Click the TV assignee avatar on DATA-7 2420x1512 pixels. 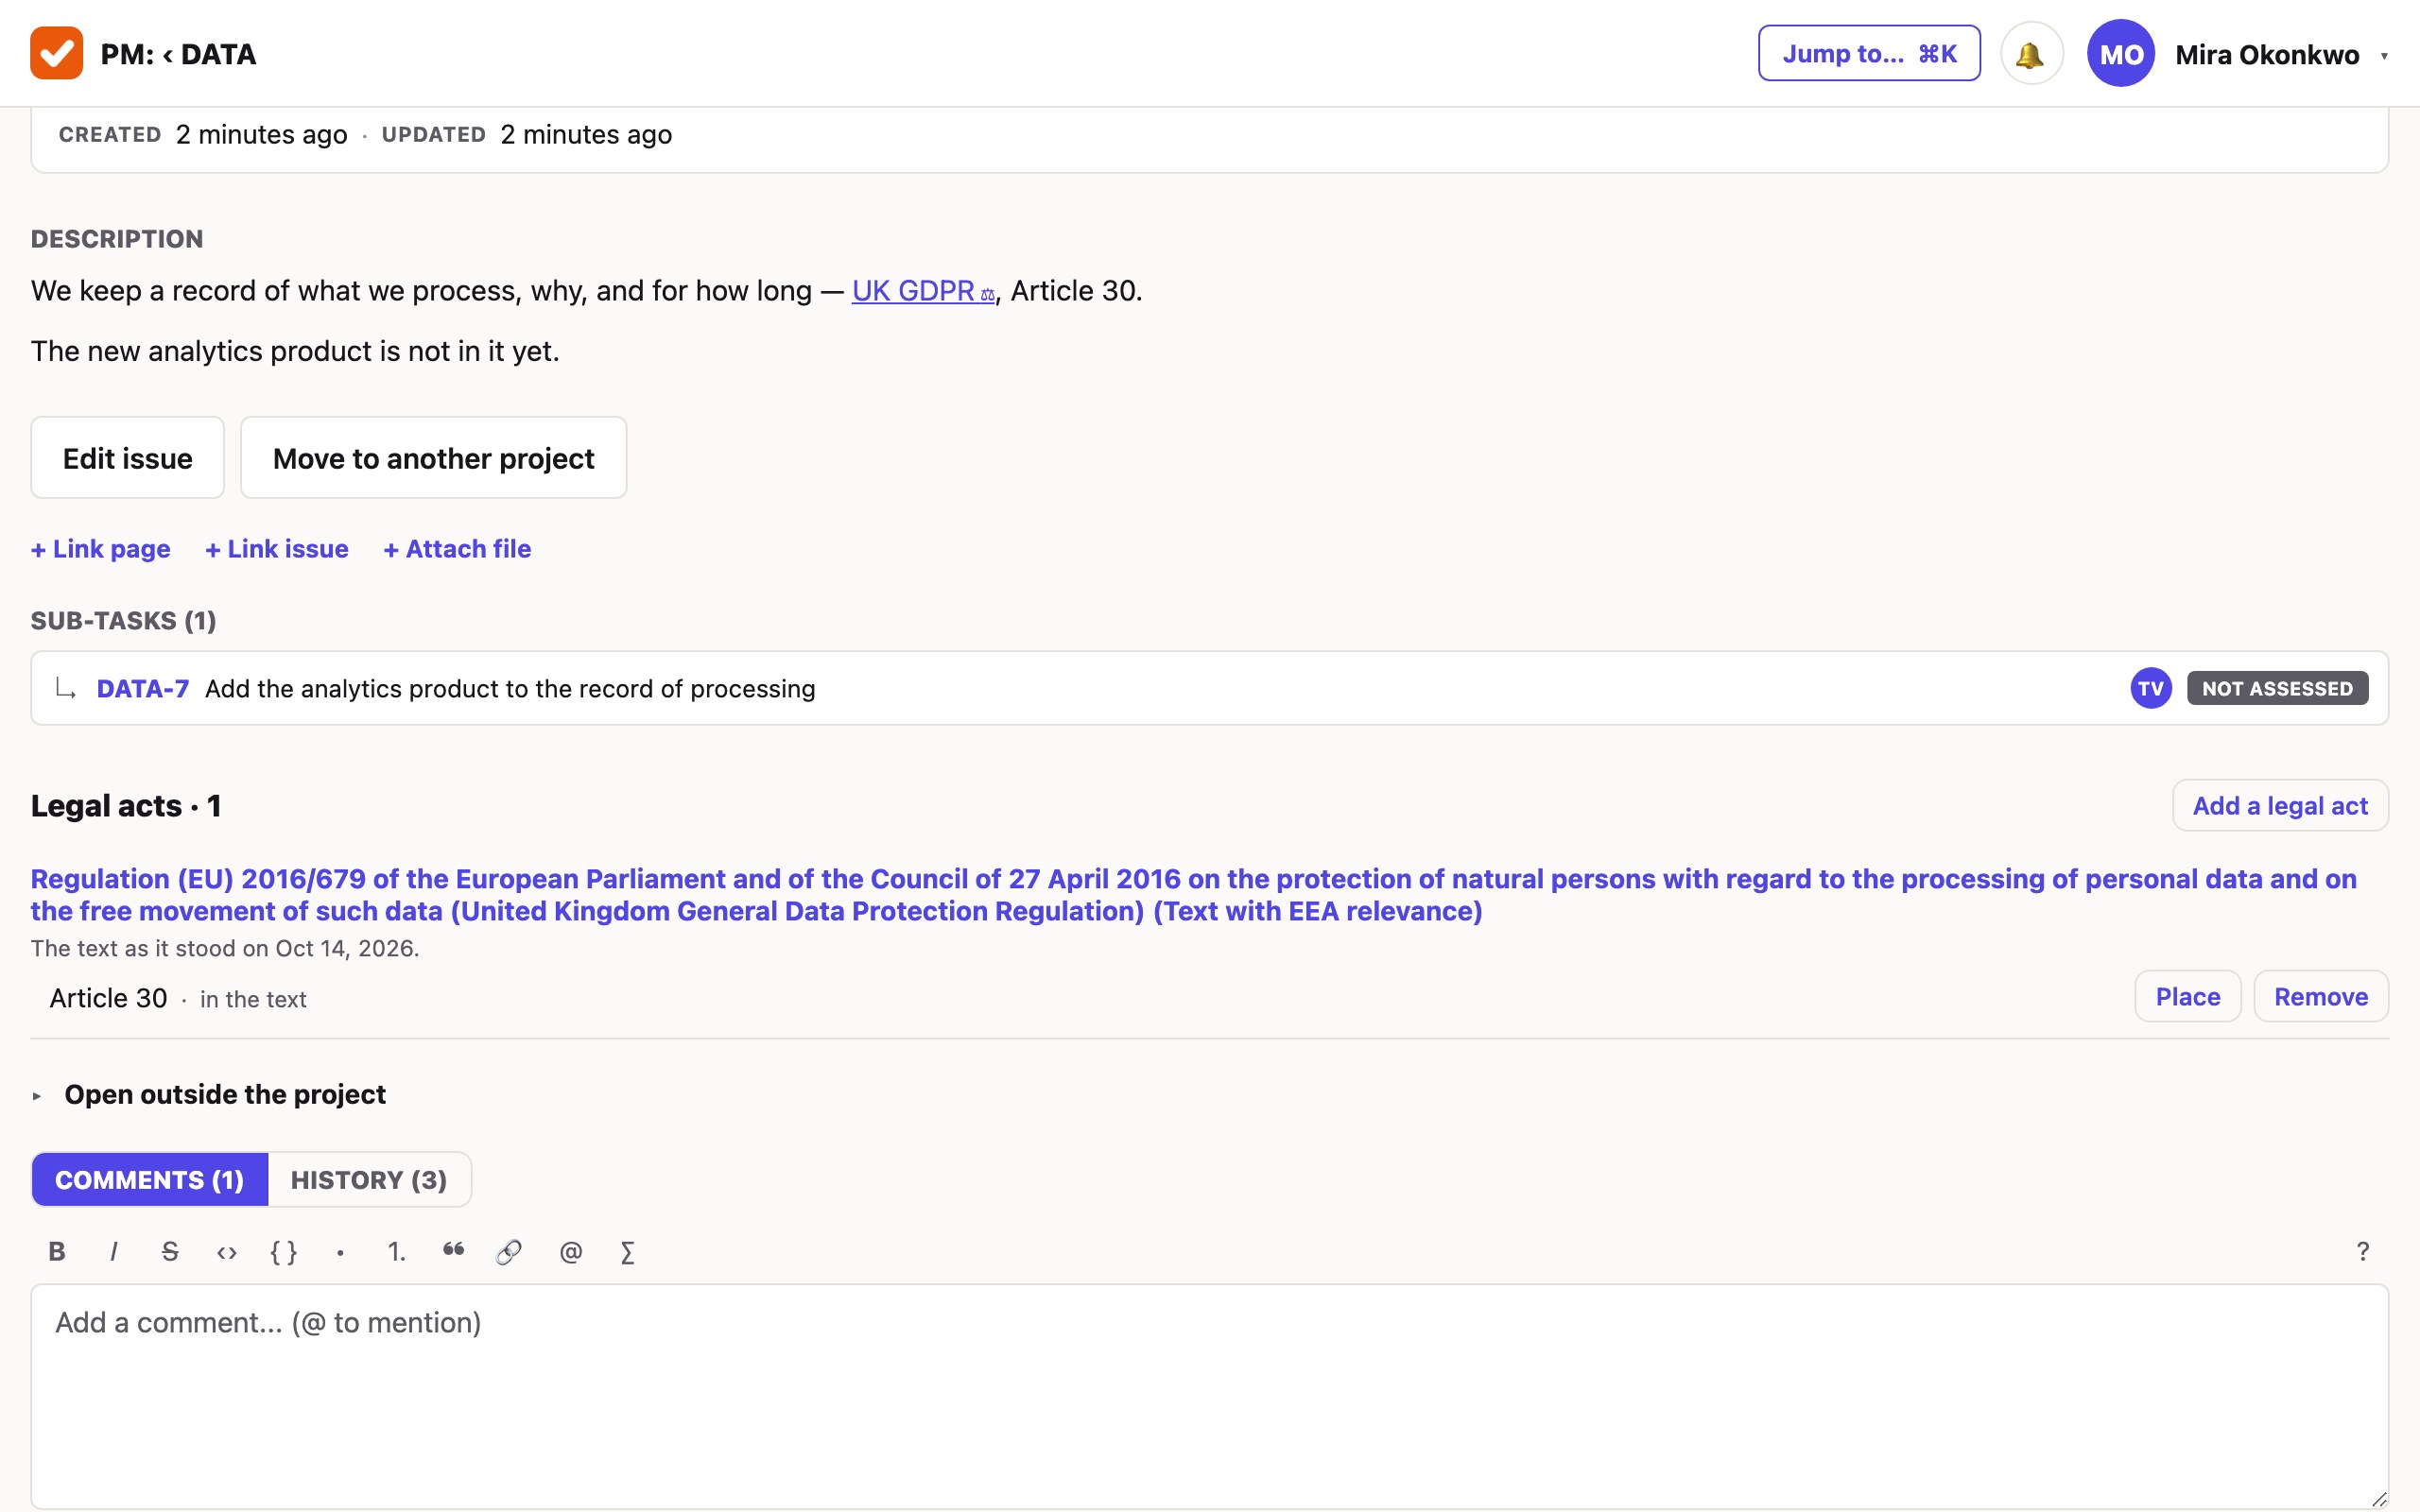tap(2150, 688)
